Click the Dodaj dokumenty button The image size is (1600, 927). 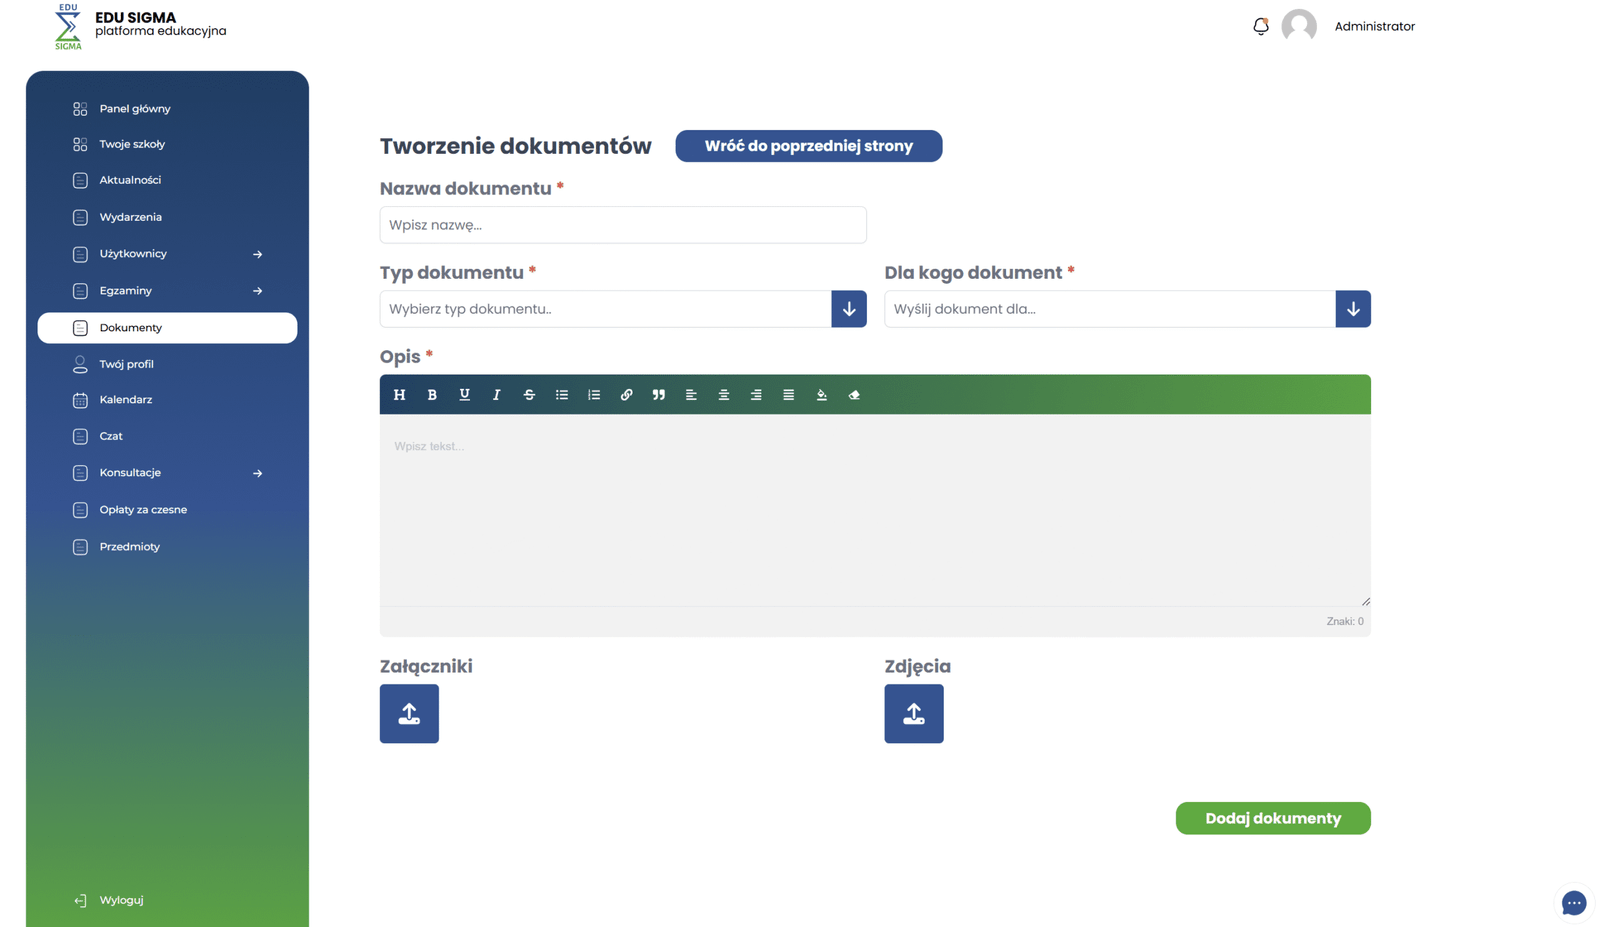[1272, 818]
